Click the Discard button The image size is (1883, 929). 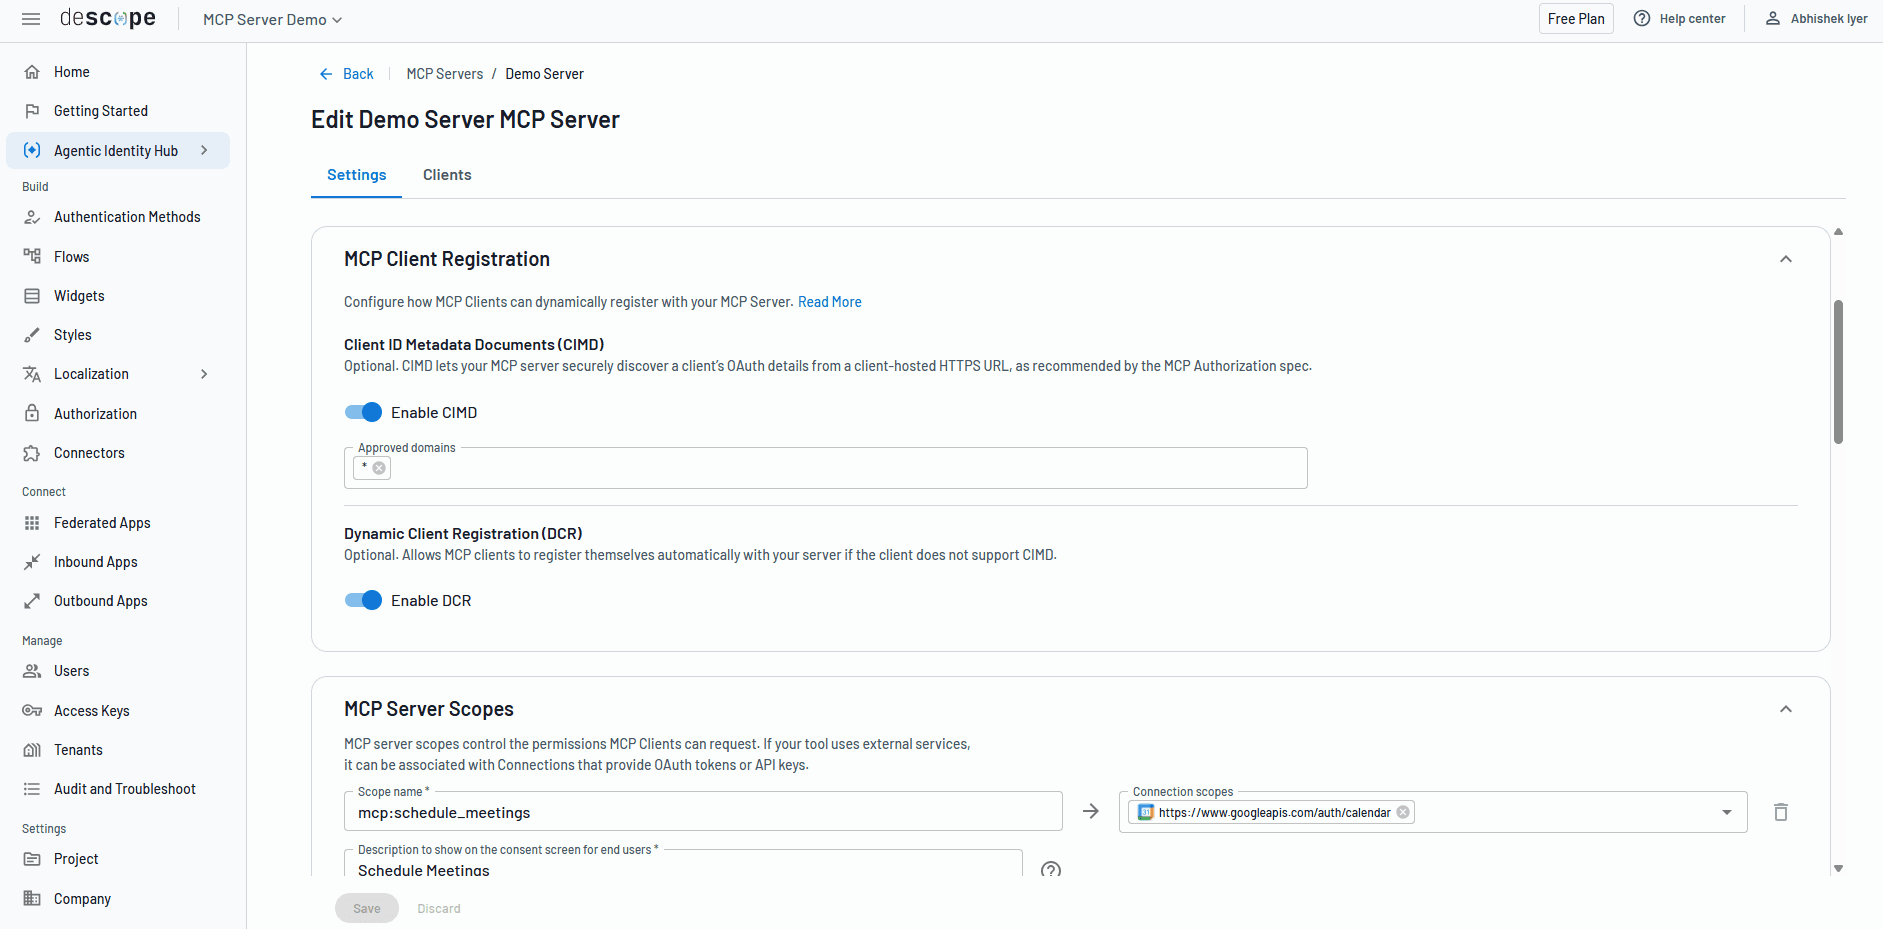tap(438, 908)
